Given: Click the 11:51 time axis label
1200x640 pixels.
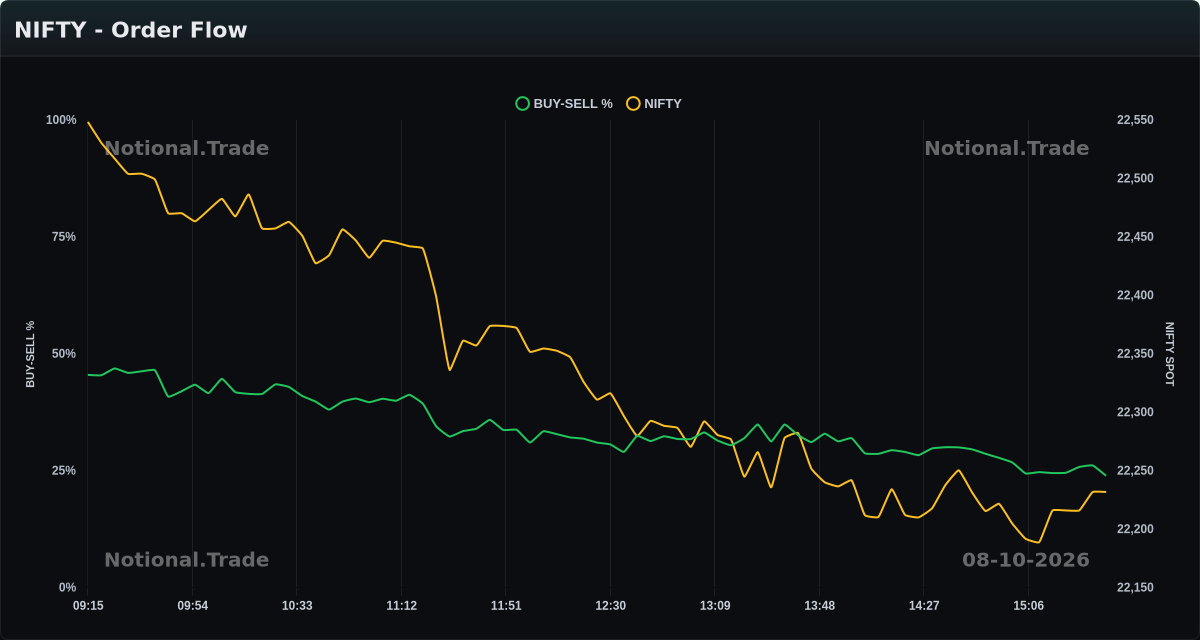Looking at the screenshot, I should (506, 606).
